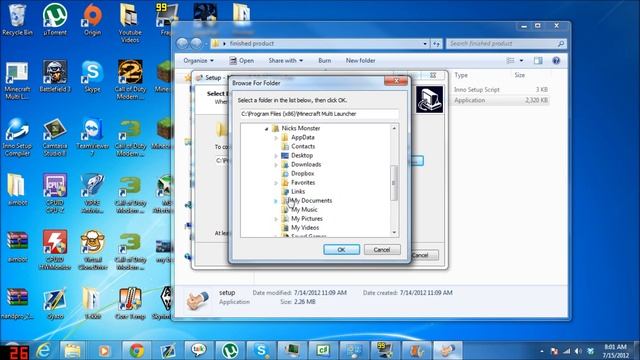The height and width of the screenshot is (360, 640).
Task: Launch Camtasia Studio 8 shortcut
Action: coord(55,138)
